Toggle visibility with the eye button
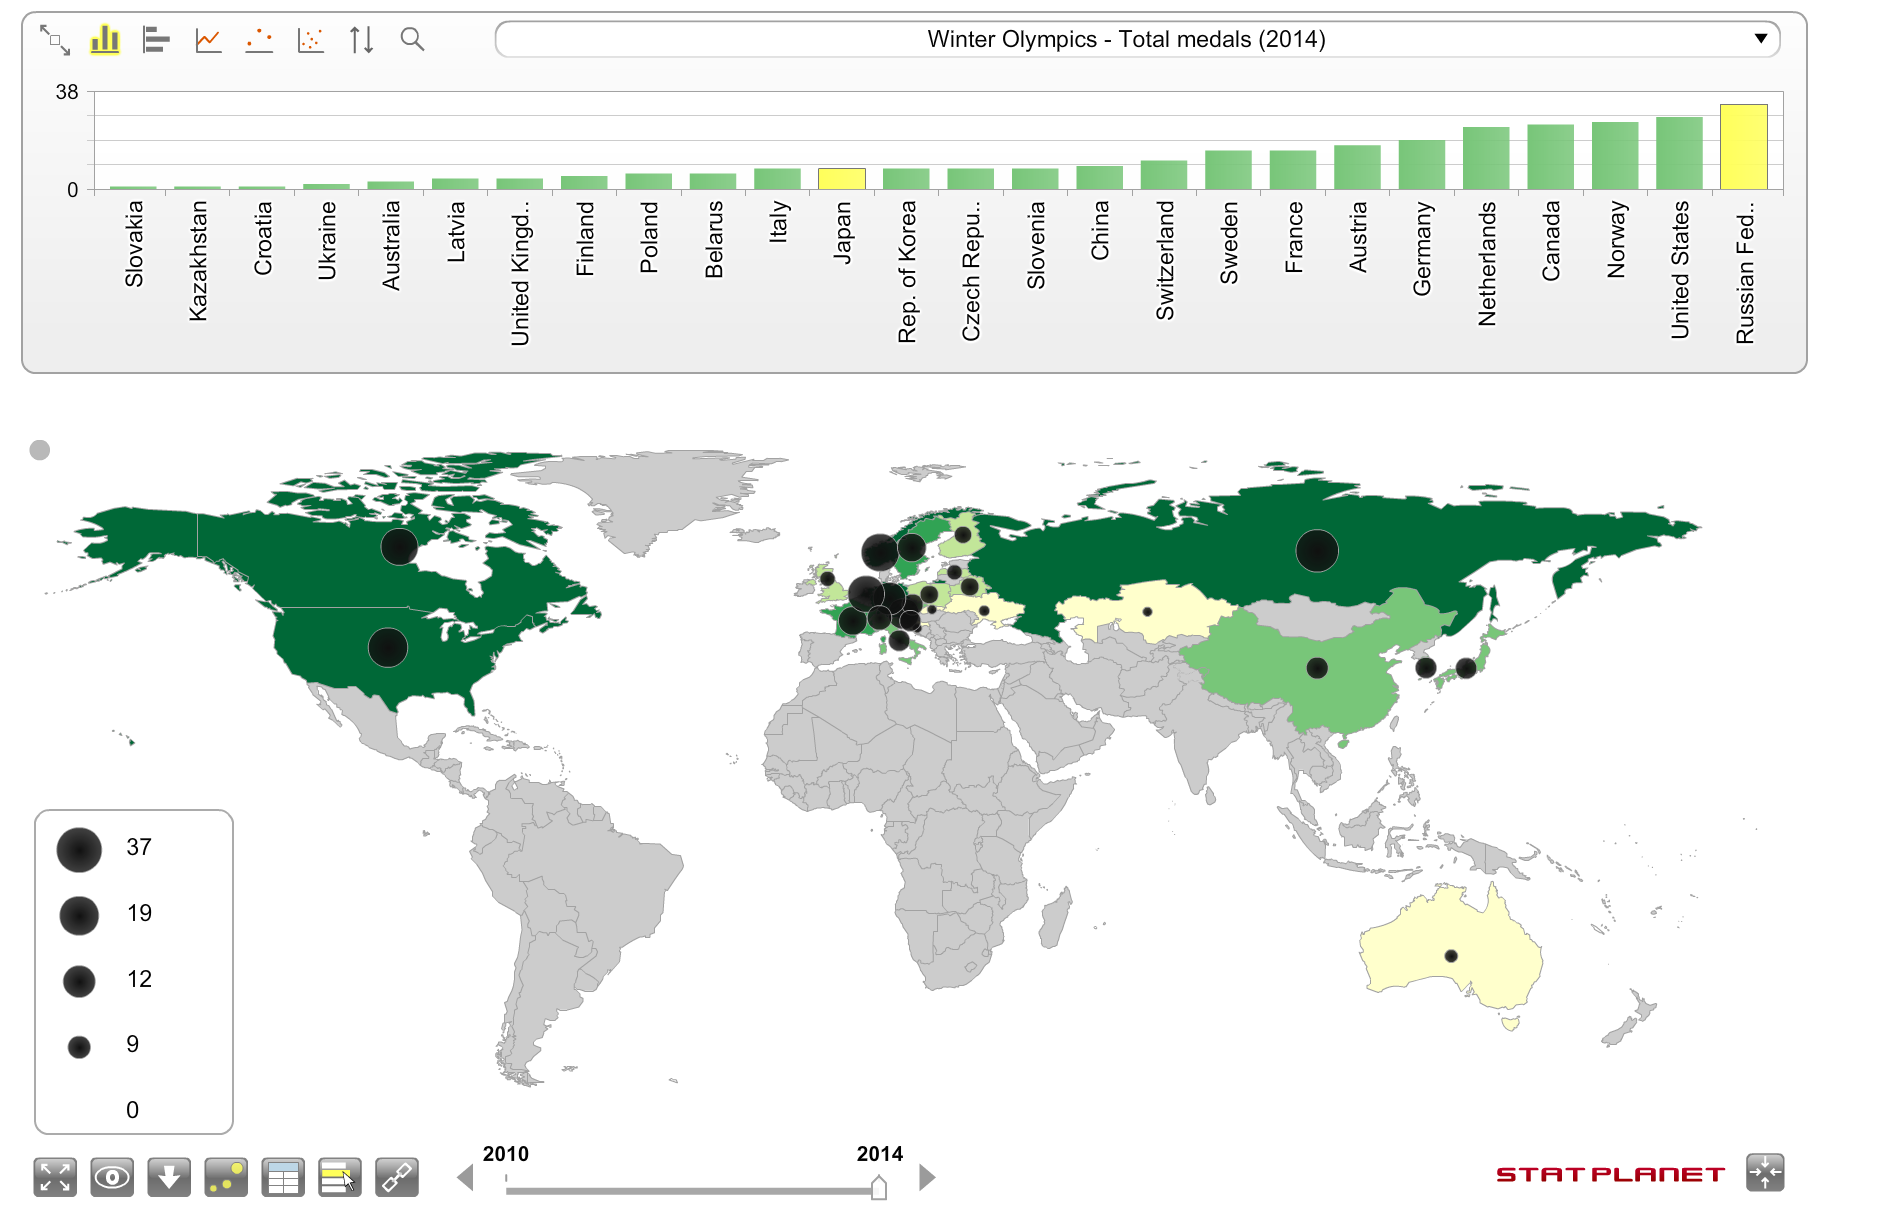 pyautogui.click(x=112, y=1177)
